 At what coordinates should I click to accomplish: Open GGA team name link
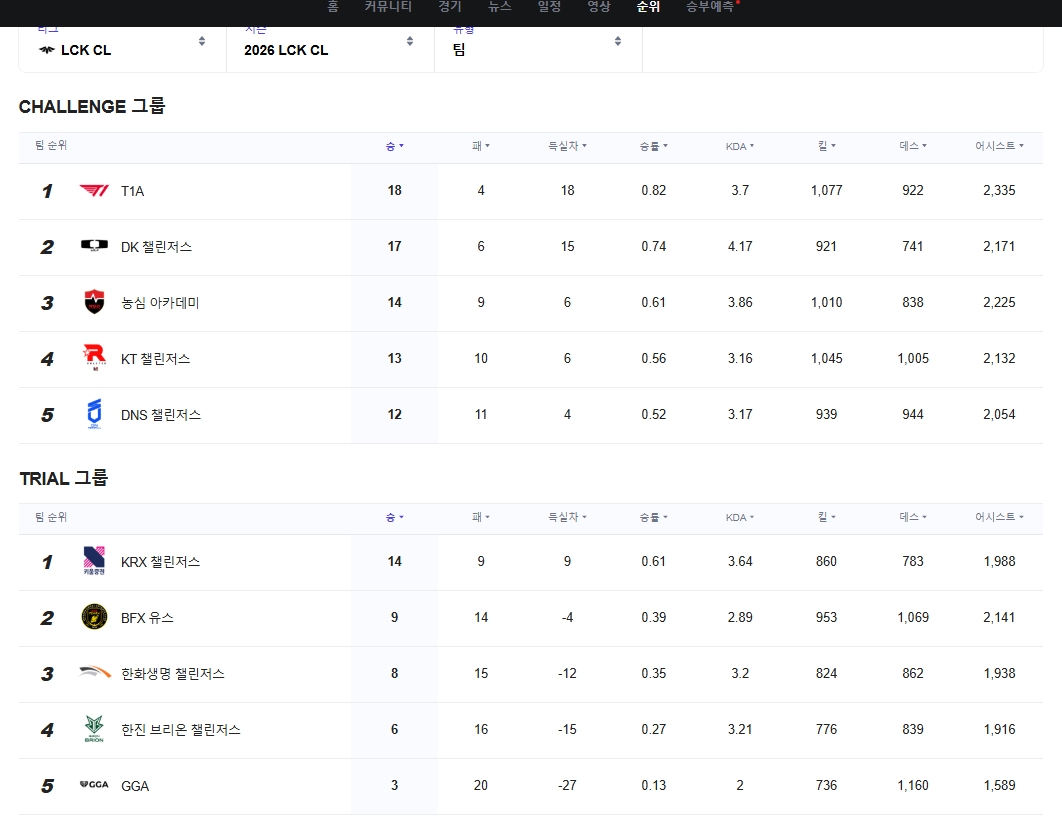click(x=135, y=786)
